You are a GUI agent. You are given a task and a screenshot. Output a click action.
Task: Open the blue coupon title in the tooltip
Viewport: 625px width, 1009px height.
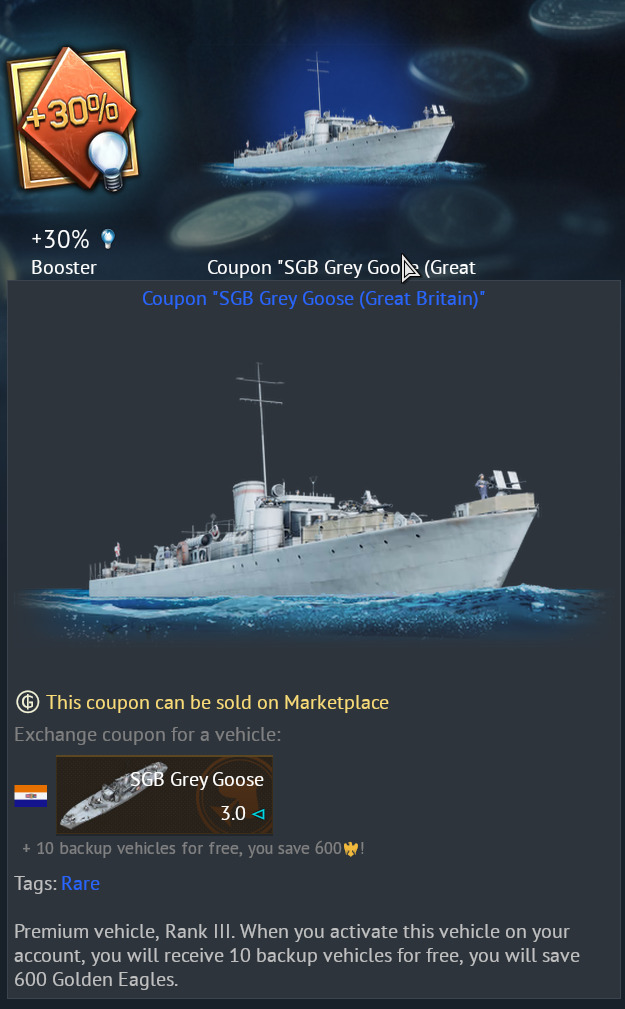tap(313, 299)
